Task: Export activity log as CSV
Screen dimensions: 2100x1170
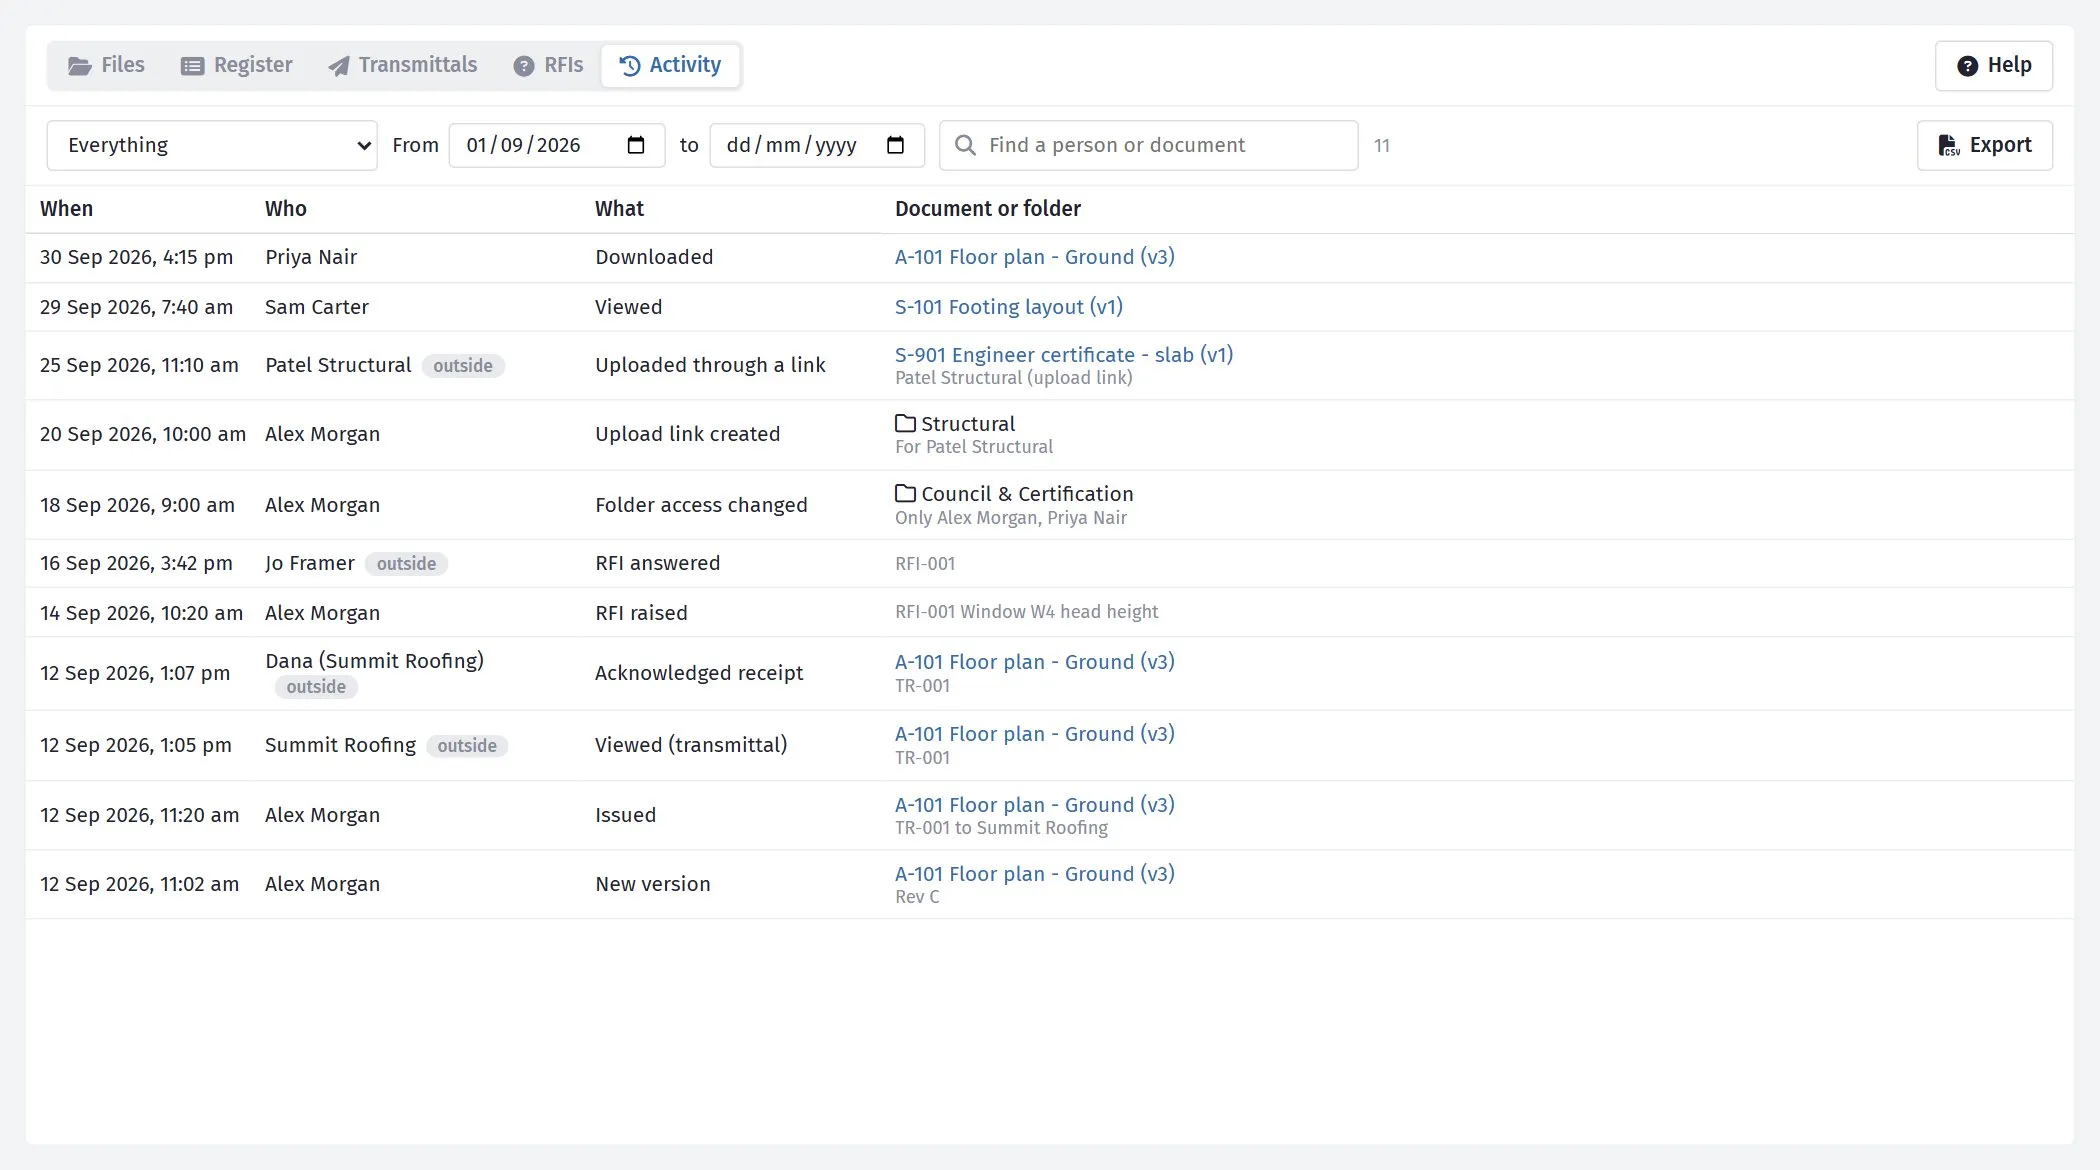Action: [x=1984, y=145]
